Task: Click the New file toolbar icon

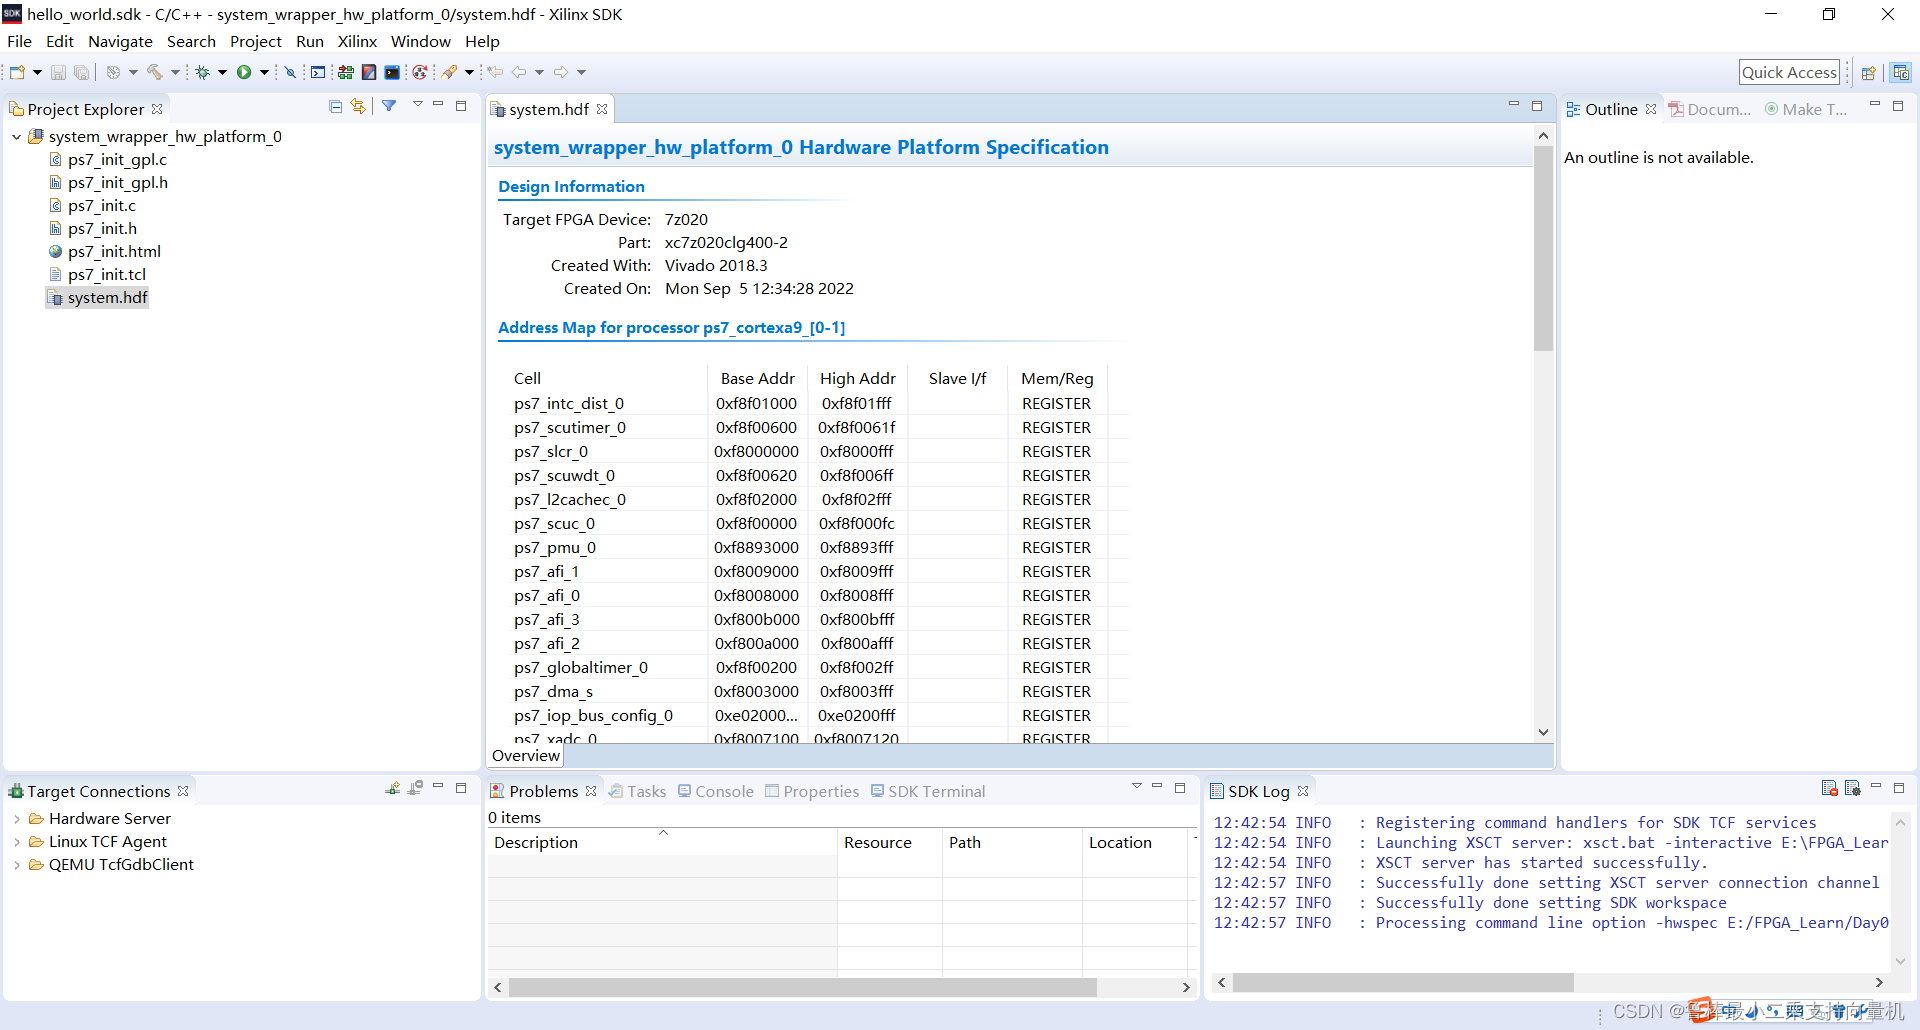Action: (x=17, y=72)
